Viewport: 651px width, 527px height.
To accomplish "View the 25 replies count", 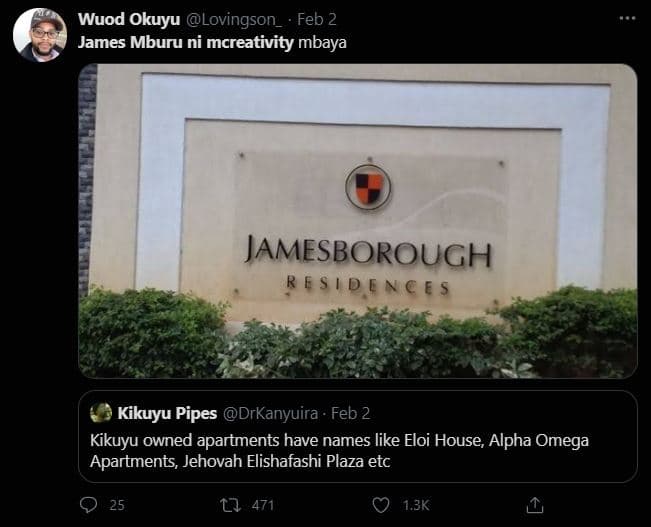I will coord(117,505).
